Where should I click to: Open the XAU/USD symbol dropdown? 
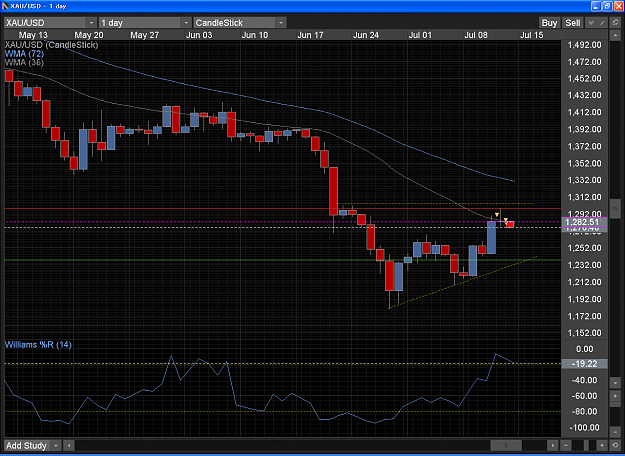click(x=92, y=23)
